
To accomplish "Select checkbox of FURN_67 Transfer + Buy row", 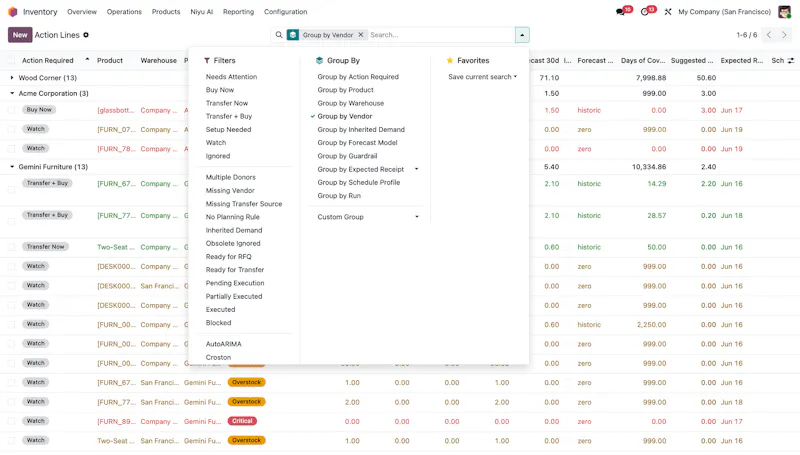I will point(11,190).
